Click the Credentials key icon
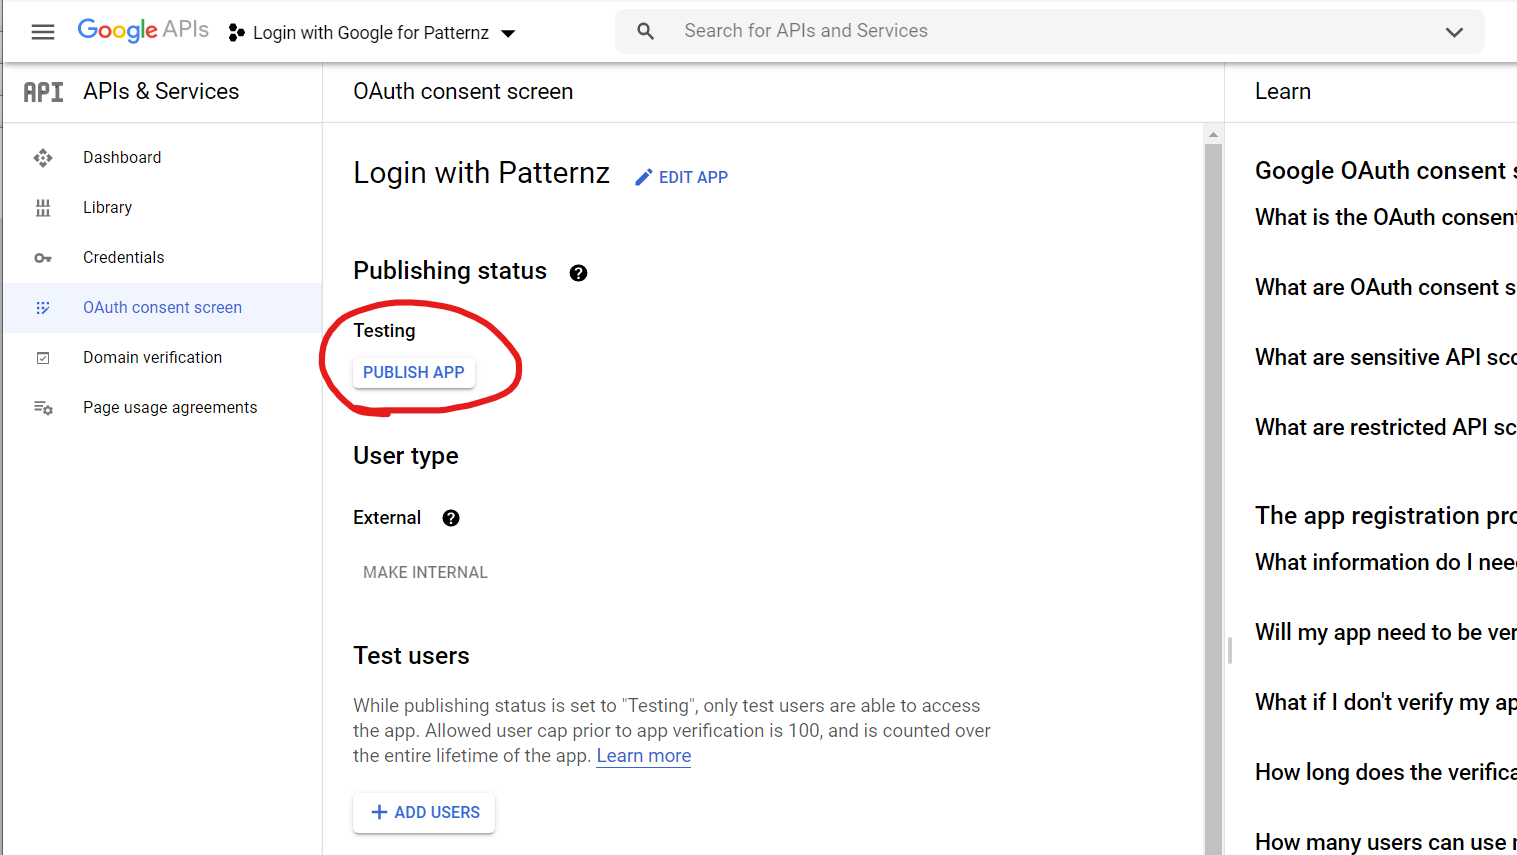This screenshot has width=1517, height=855. (43, 258)
